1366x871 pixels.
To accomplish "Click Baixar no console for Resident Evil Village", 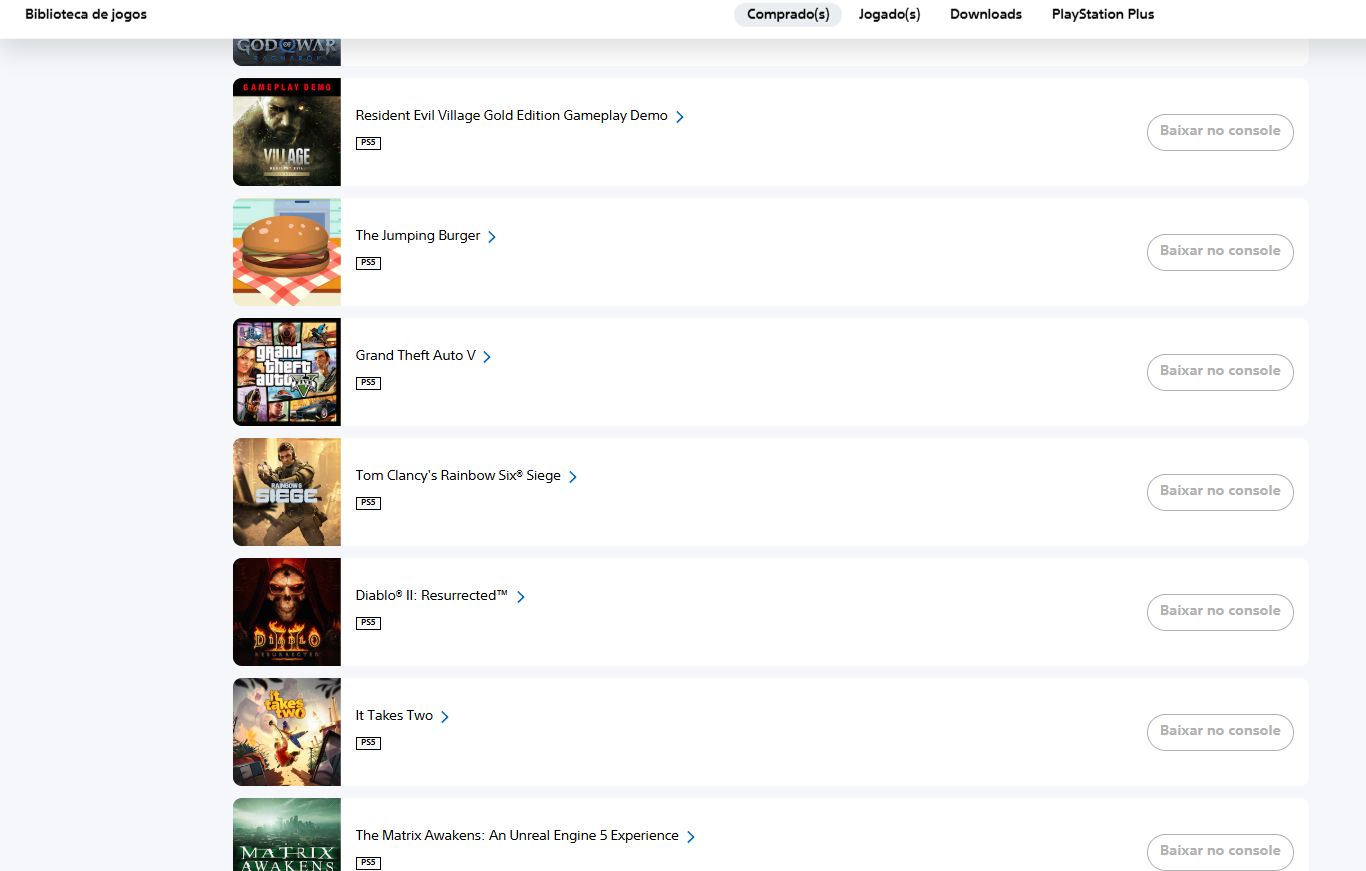I will [1220, 131].
